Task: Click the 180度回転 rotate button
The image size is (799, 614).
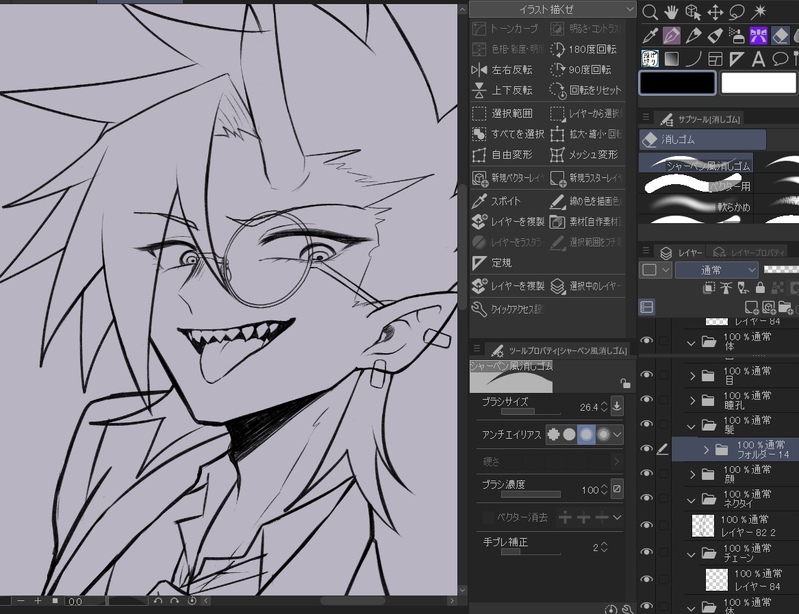Action: point(584,49)
